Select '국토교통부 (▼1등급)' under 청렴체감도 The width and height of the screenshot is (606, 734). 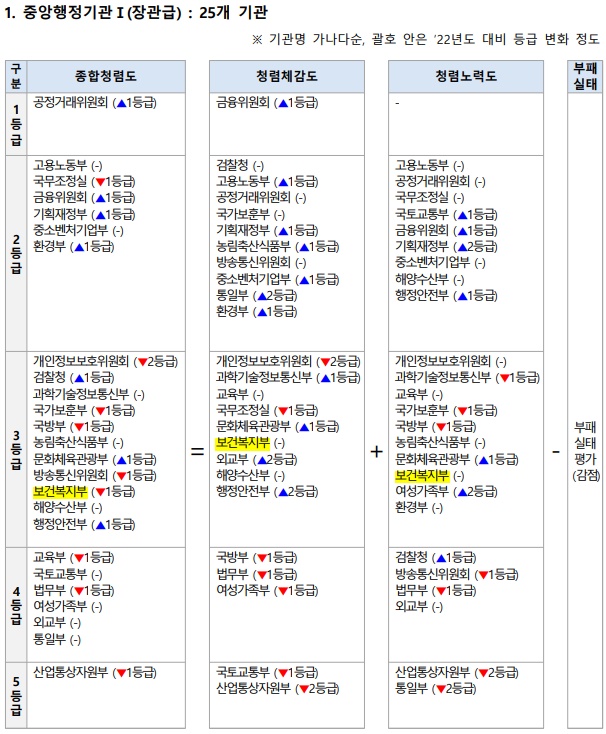267,673
